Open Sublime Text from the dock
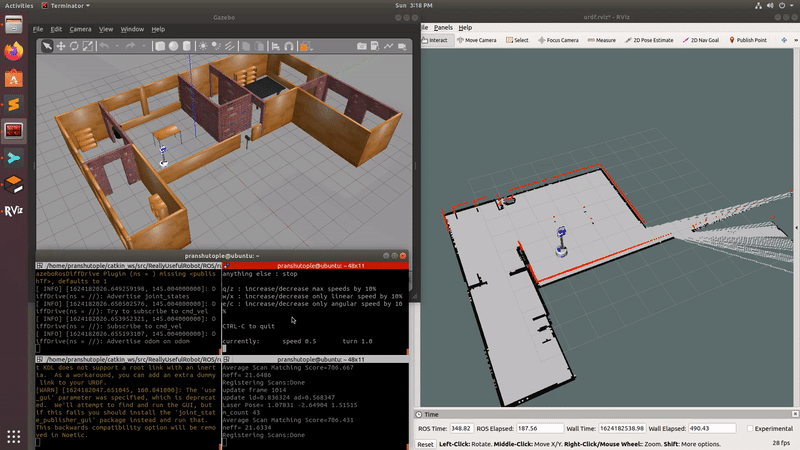 14,105
